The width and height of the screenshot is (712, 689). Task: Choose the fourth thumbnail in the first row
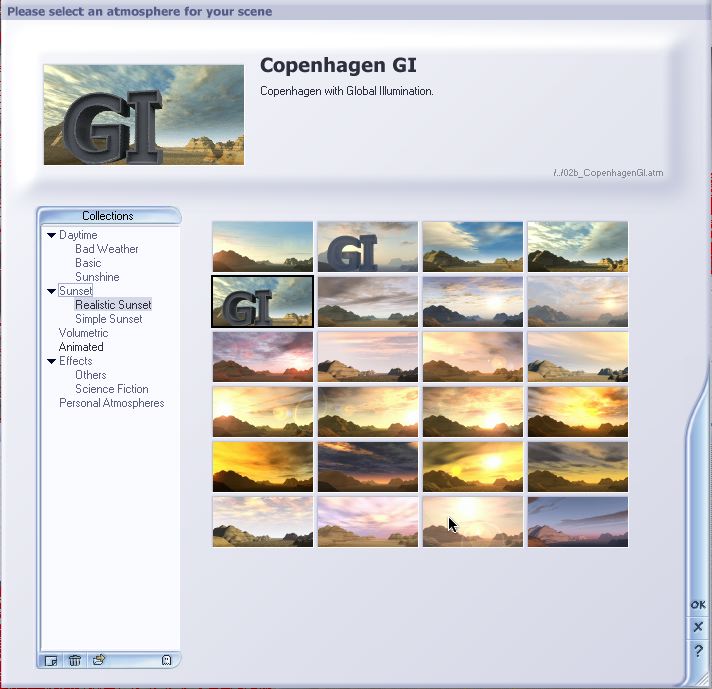[x=578, y=247]
